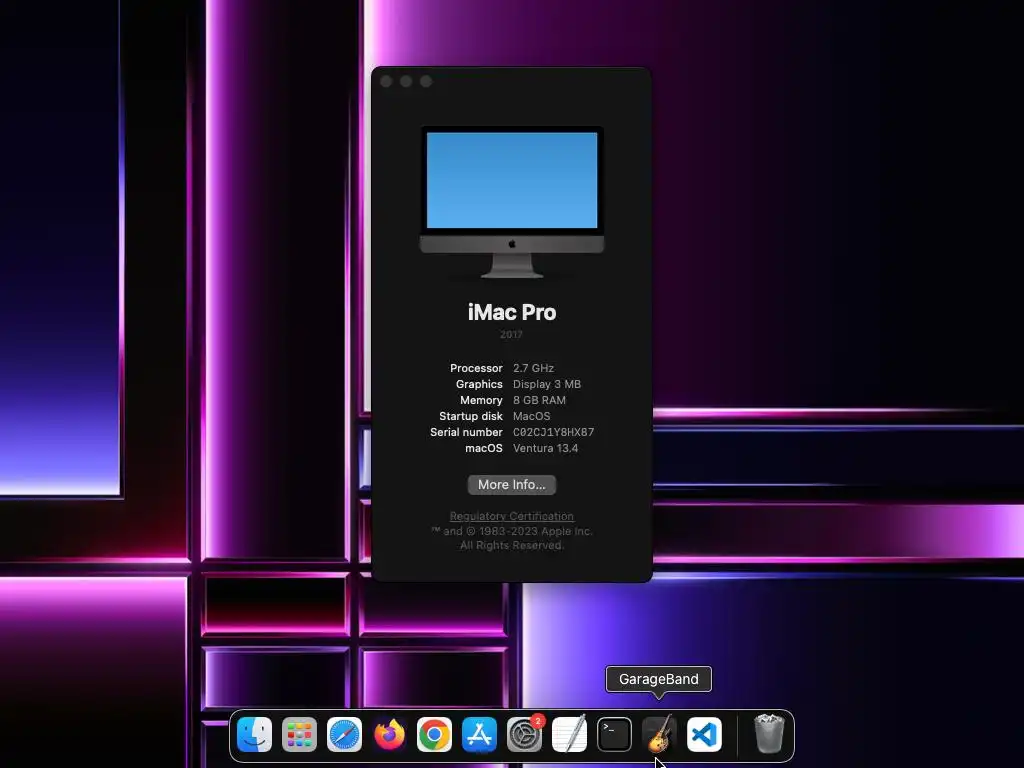Select the Startup disk value MacOS

click(532, 416)
